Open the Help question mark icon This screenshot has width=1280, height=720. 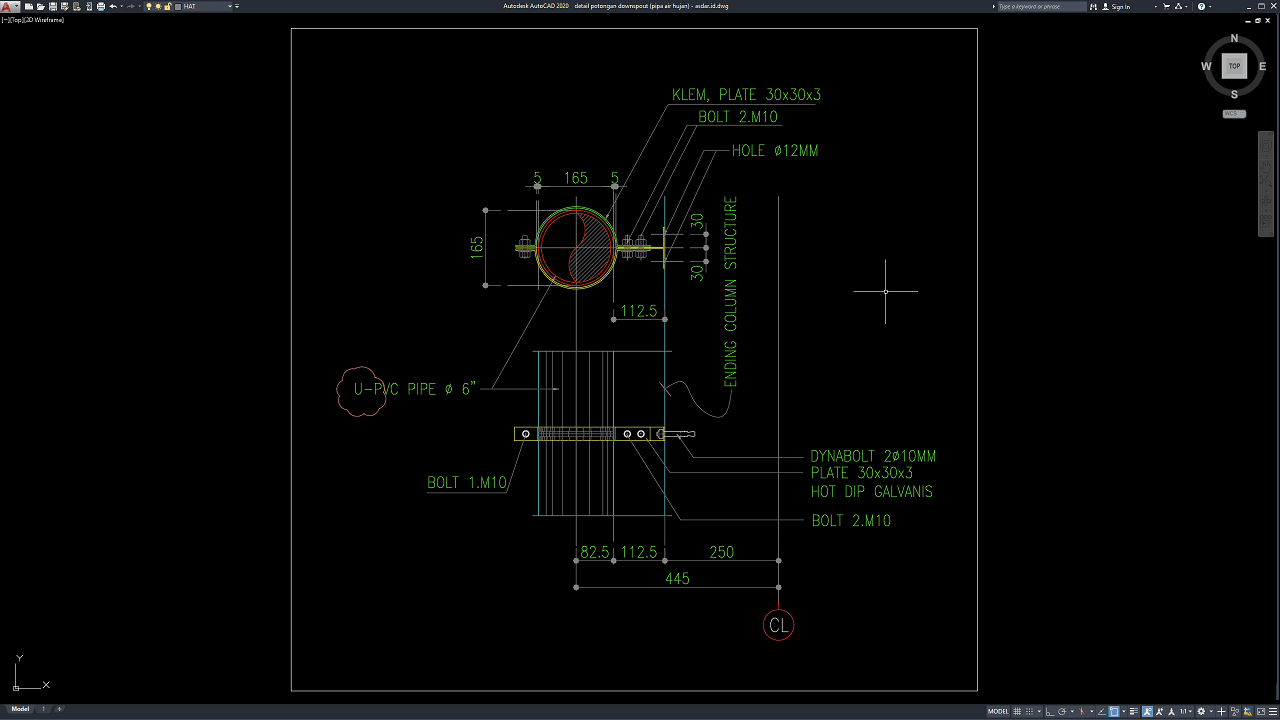coord(1201,6)
